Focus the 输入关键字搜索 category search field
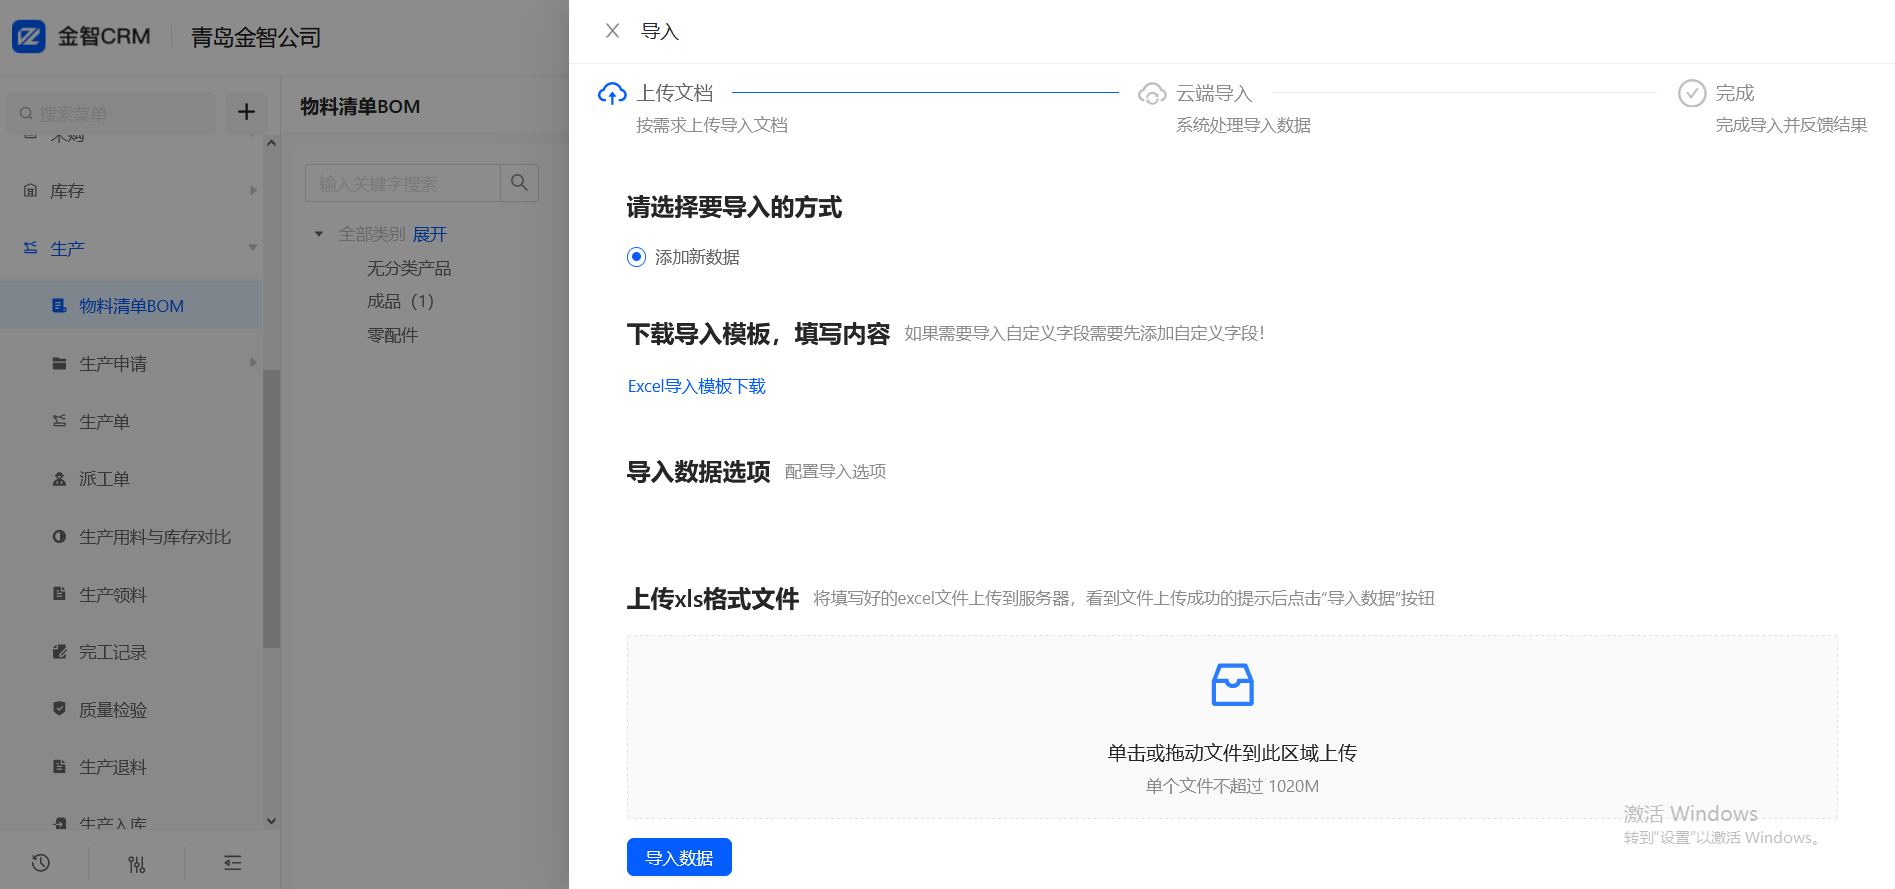The height and width of the screenshot is (889, 1895). pos(402,183)
